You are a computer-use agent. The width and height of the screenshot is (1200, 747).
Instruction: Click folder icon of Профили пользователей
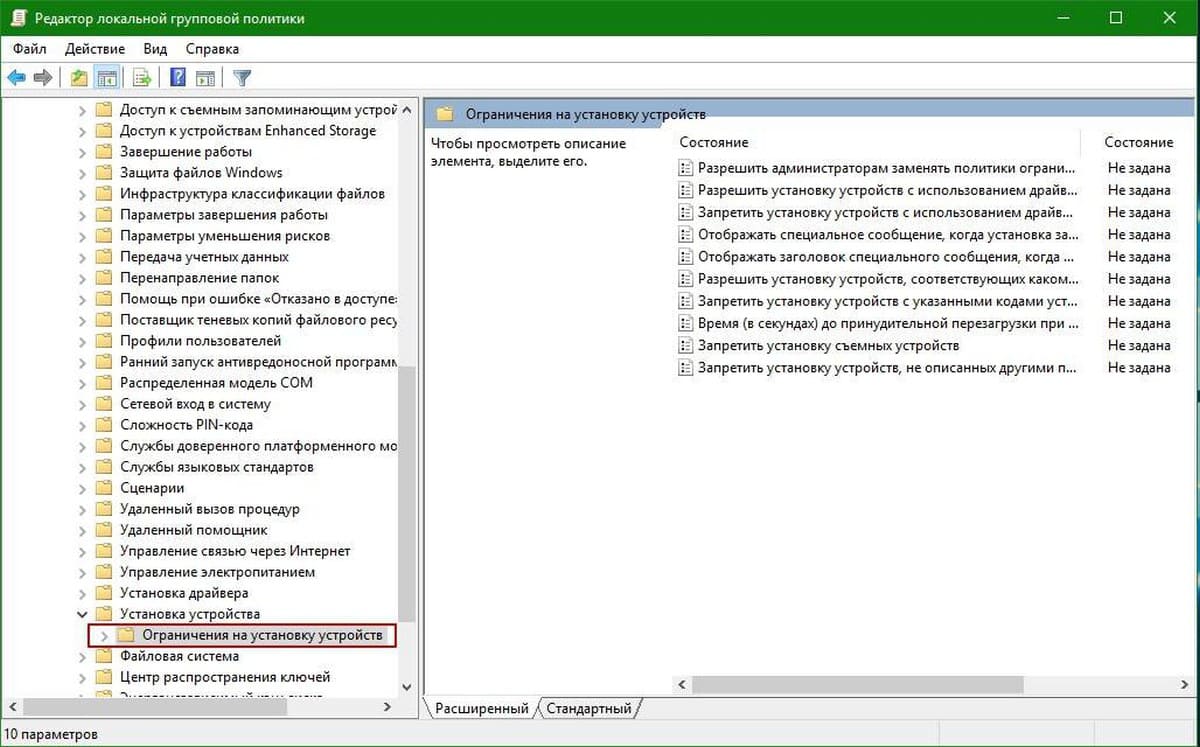(x=103, y=340)
